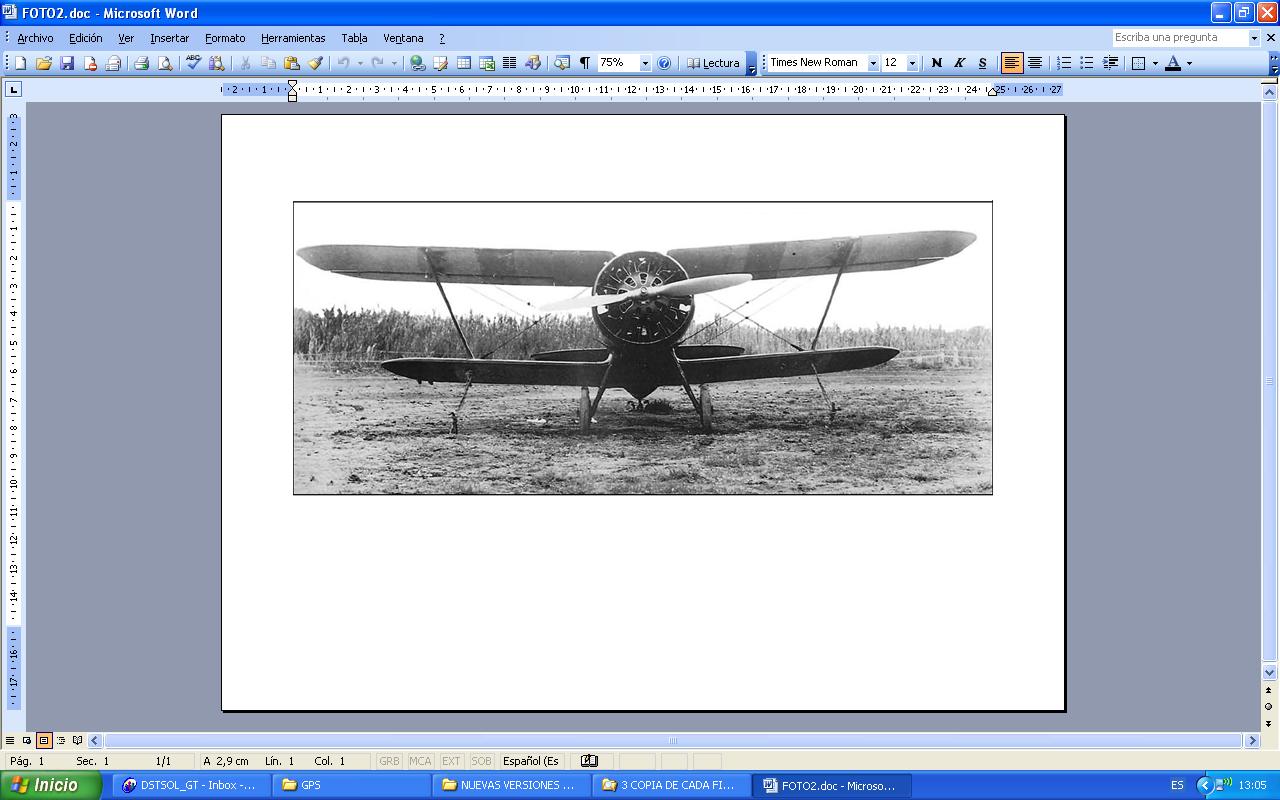The height and width of the screenshot is (800, 1280).
Task: Click the Save document icon
Action: (x=67, y=63)
